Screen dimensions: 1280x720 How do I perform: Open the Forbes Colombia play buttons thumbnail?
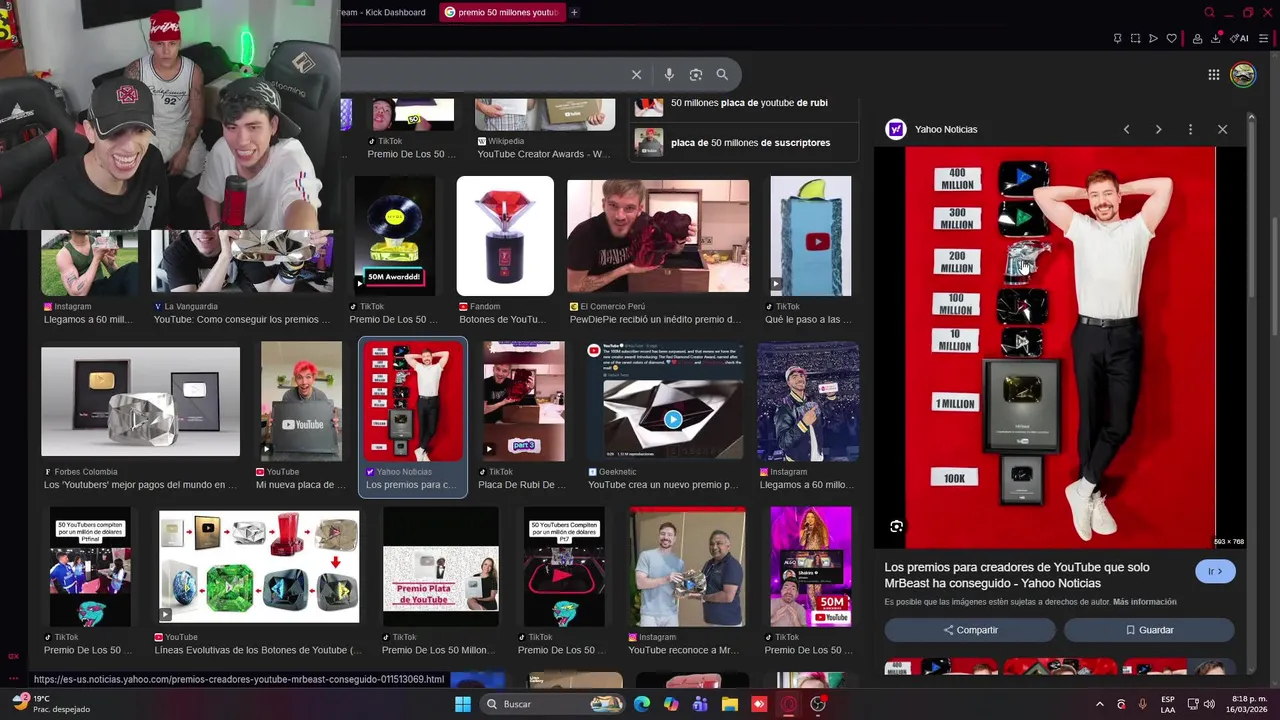click(x=140, y=401)
